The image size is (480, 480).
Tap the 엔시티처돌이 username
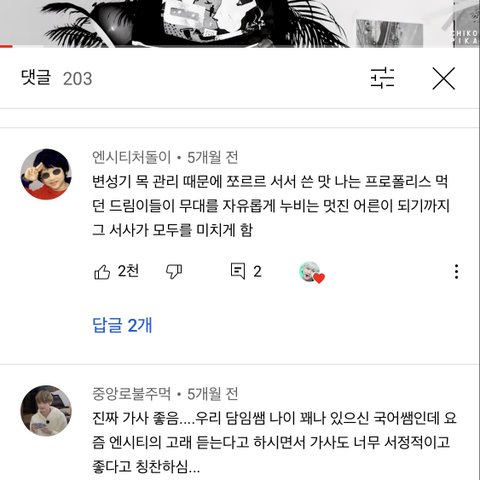(132, 157)
